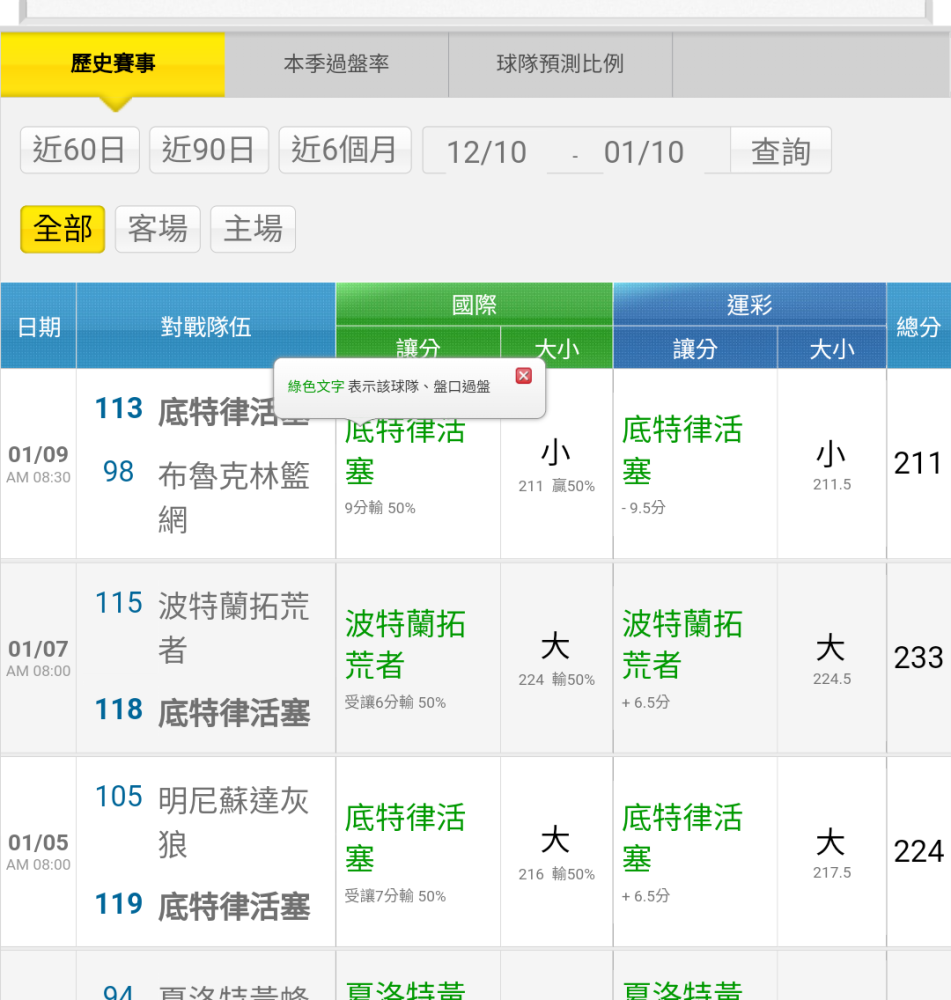Click 216 輸50% international over/under
The height and width of the screenshot is (1000, 951).
coord(556,874)
